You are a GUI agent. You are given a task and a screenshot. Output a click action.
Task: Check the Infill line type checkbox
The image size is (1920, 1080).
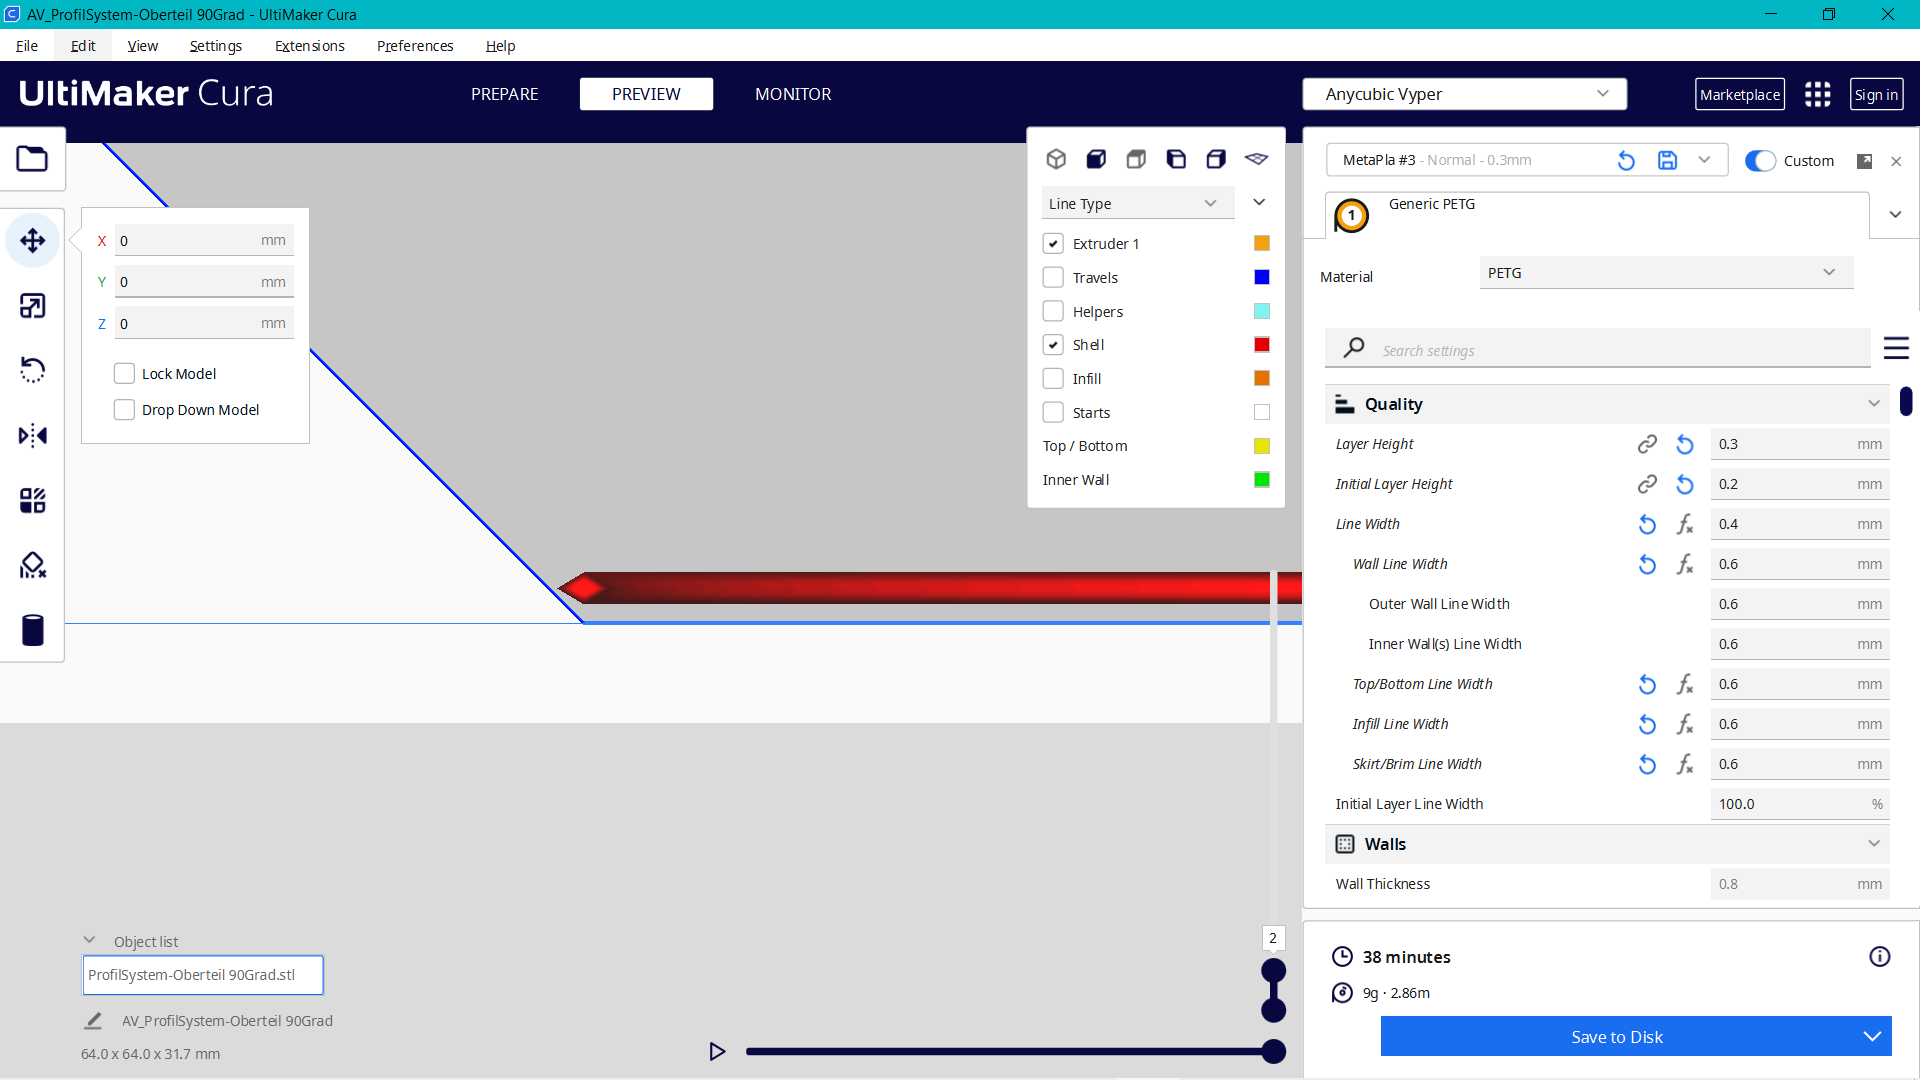pyautogui.click(x=1053, y=378)
